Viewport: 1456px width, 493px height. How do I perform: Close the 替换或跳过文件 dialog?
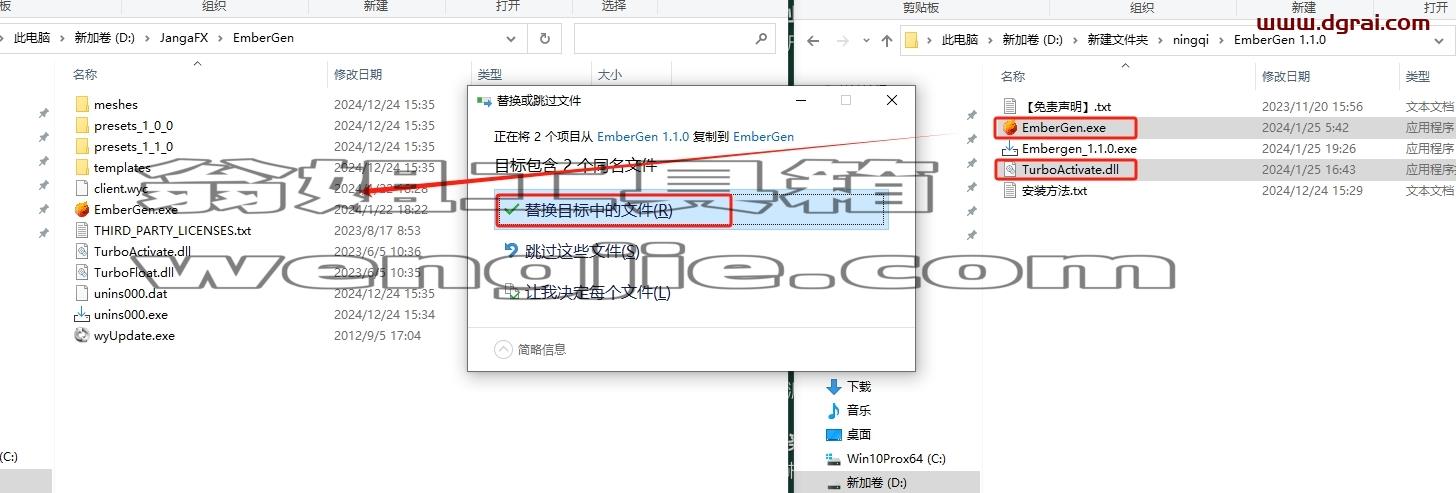[x=891, y=100]
